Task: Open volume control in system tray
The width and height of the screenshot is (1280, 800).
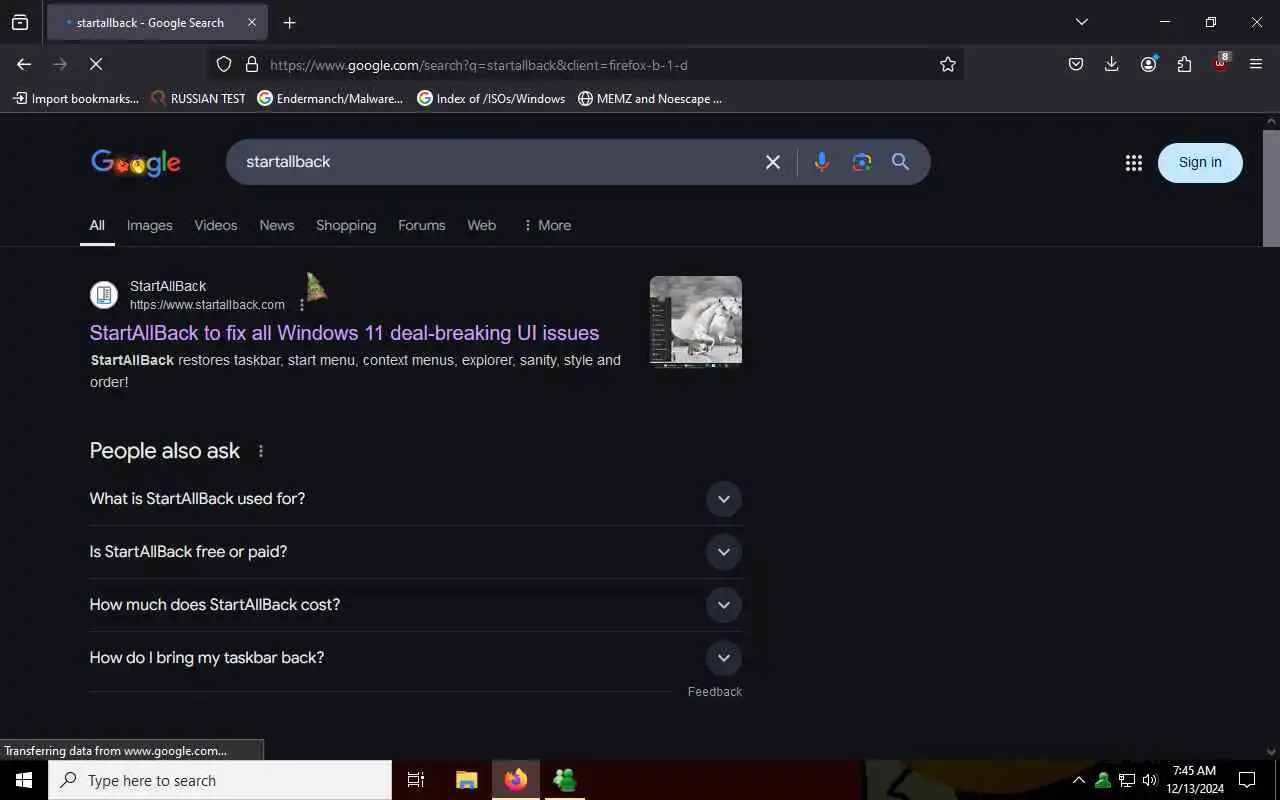Action: click(x=1150, y=780)
